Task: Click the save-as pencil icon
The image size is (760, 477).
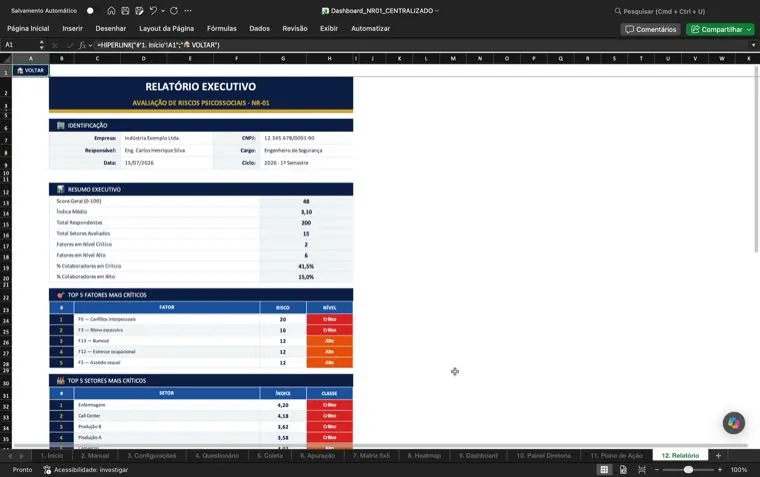Action: click(139, 11)
